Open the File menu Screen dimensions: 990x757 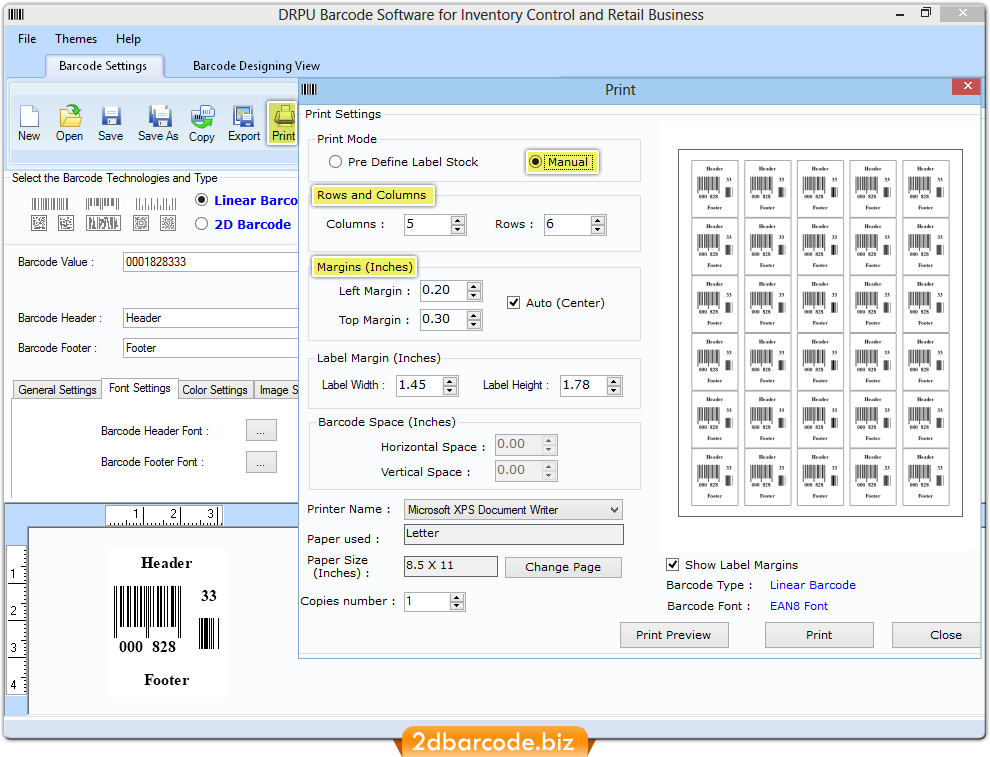click(27, 39)
